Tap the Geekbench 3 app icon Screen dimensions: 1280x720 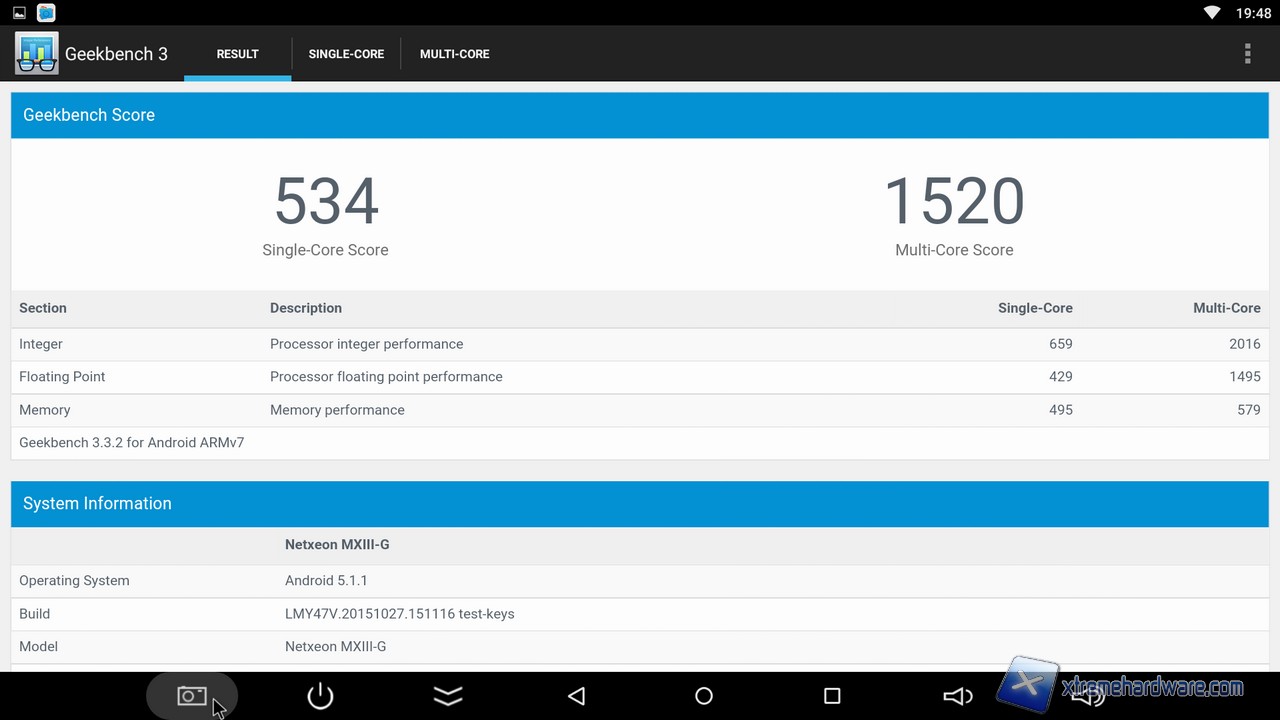tap(37, 54)
